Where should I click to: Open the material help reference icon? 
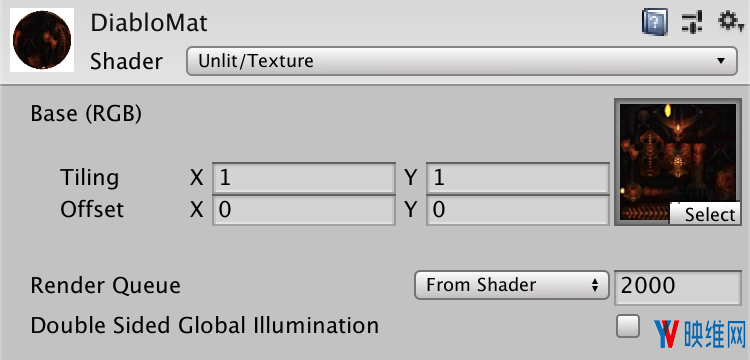point(655,22)
